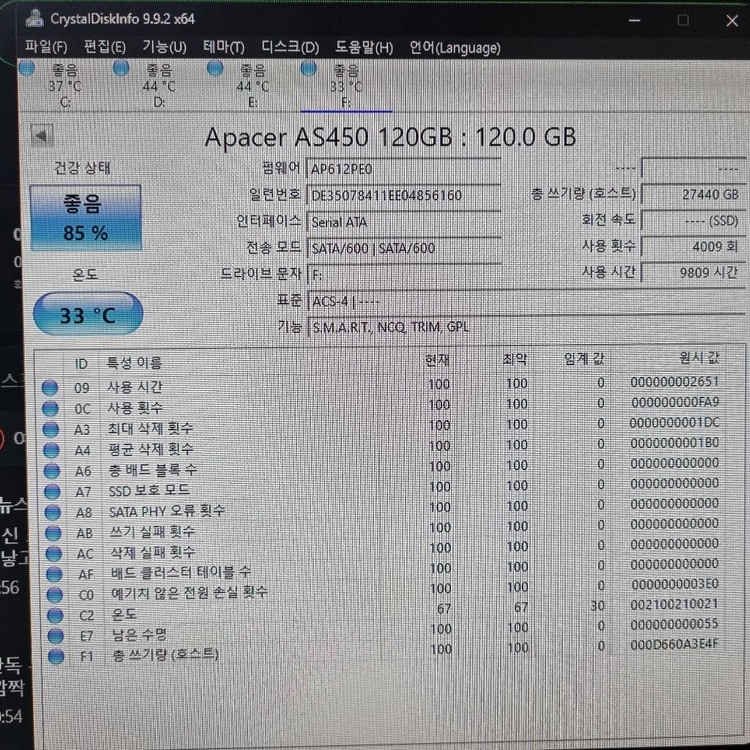The height and width of the screenshot is (750, 750).
Task: Click status icon for attribute 09 사용 시간
Action: pyautogui.click(x=50, y=387)
